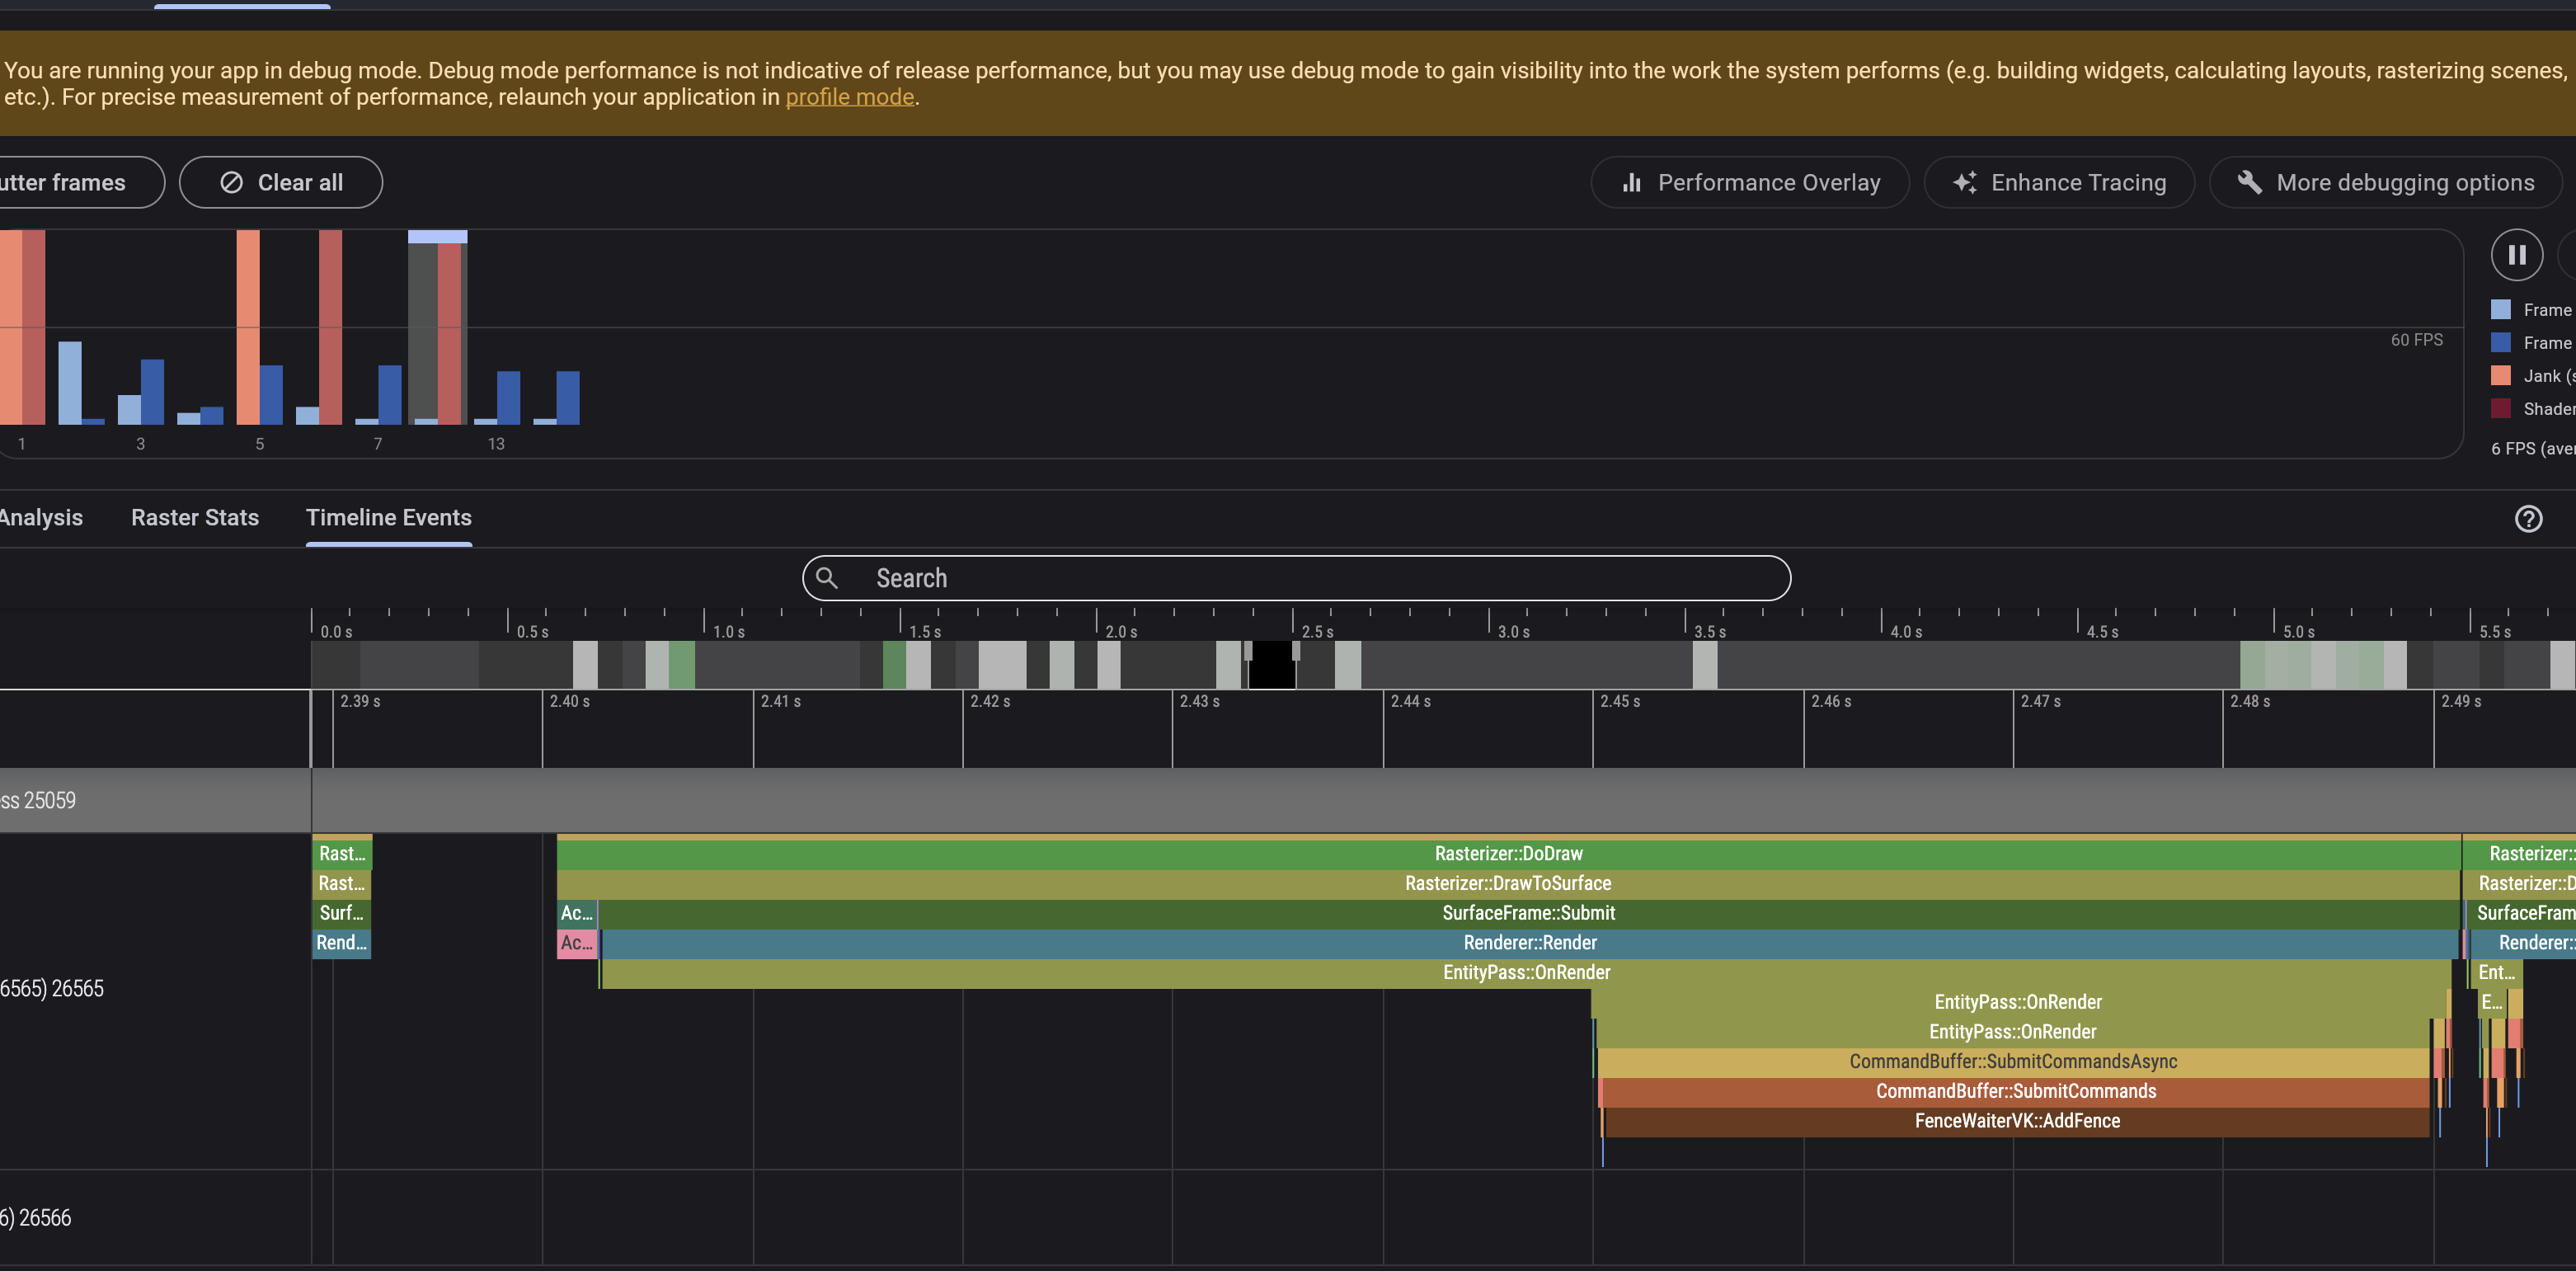
Task: Select frame 5 jank bar in chart
Action: click(248, 327)
